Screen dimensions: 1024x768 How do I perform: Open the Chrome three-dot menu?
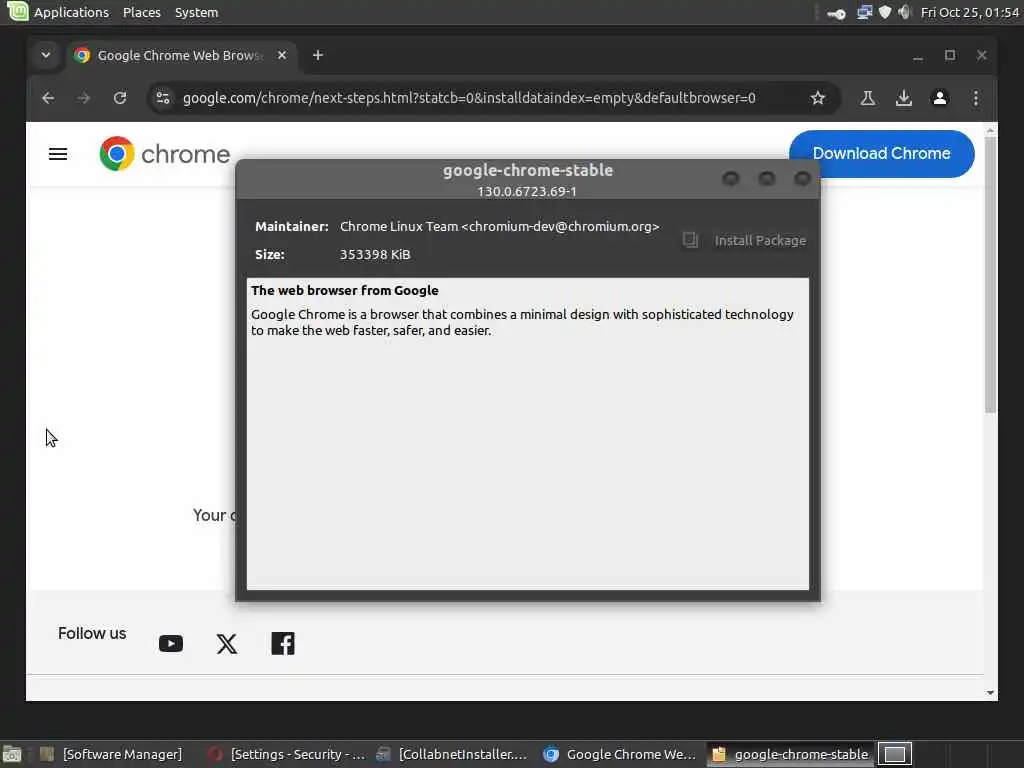976,98
